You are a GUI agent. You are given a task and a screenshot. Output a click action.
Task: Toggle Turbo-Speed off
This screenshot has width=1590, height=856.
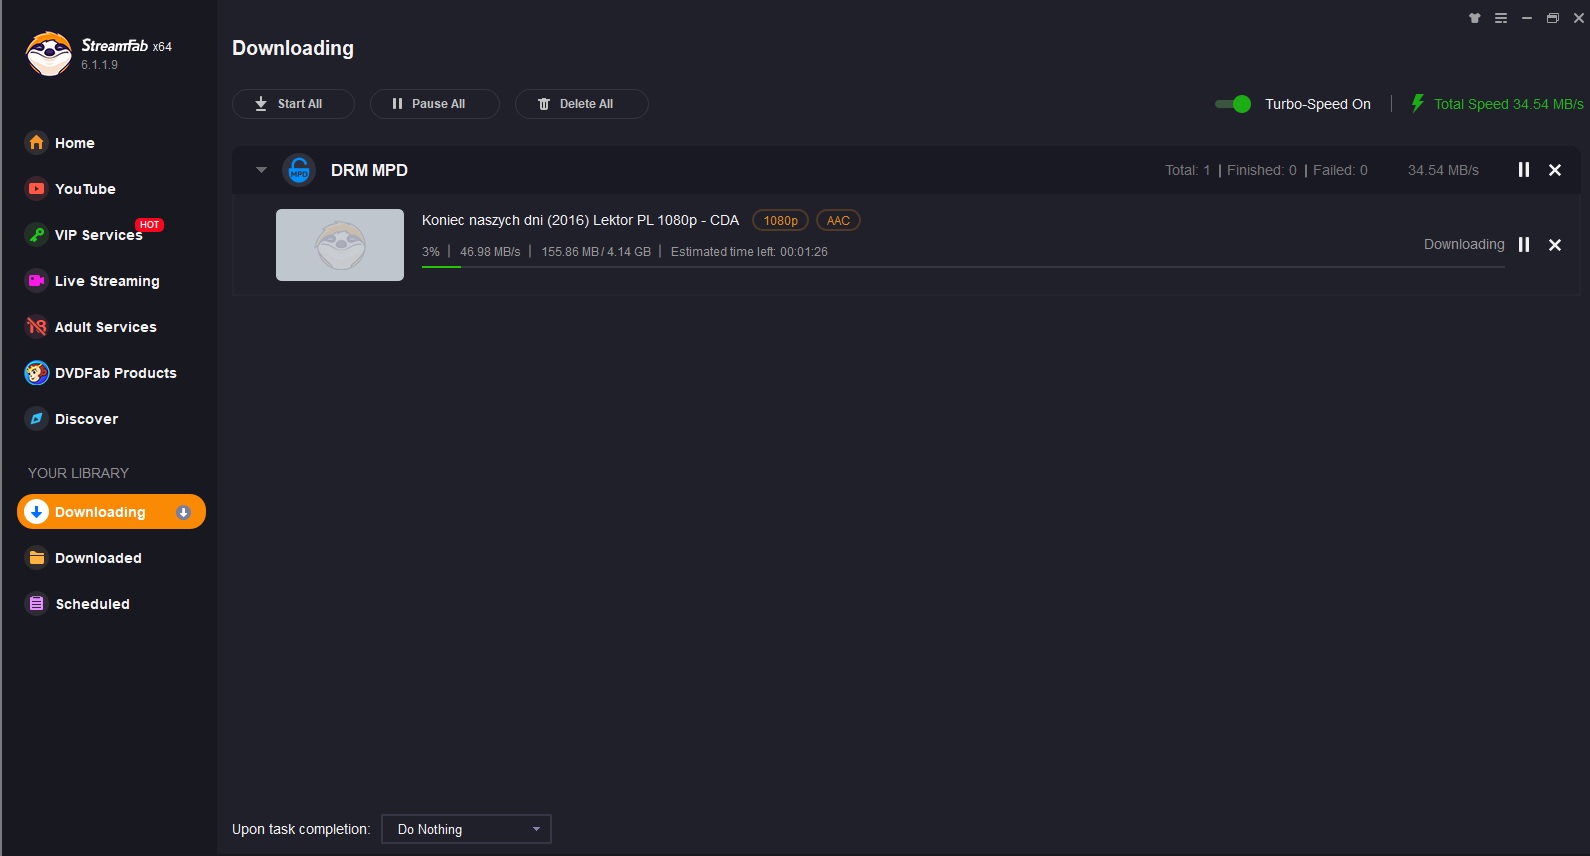(1233, 104)
